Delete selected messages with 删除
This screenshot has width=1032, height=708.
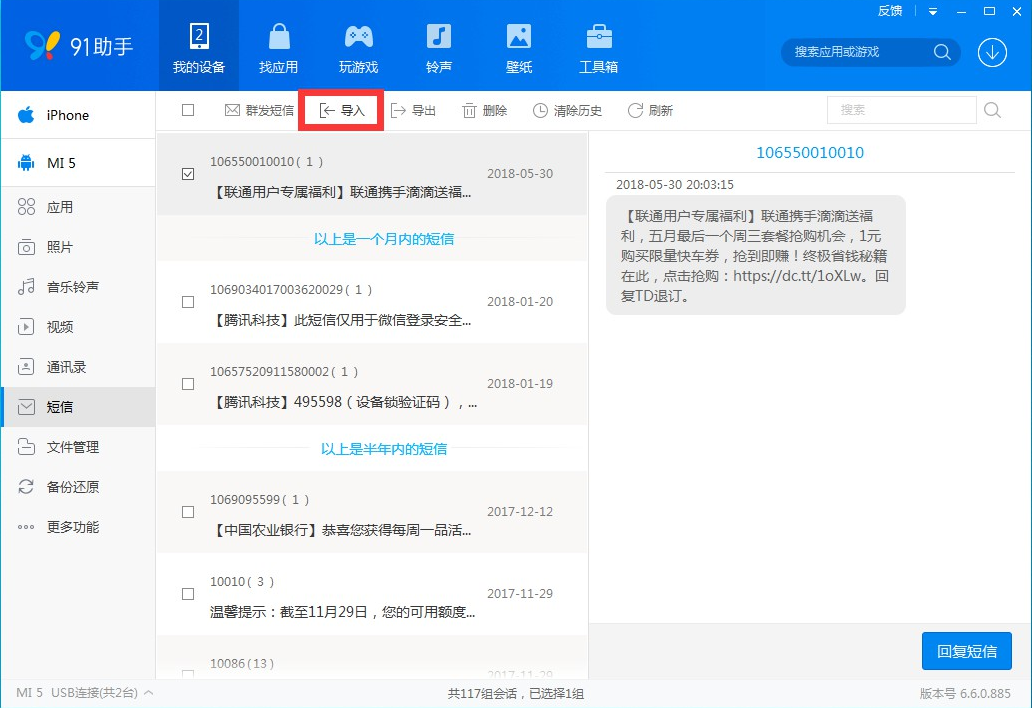point(484,111)
